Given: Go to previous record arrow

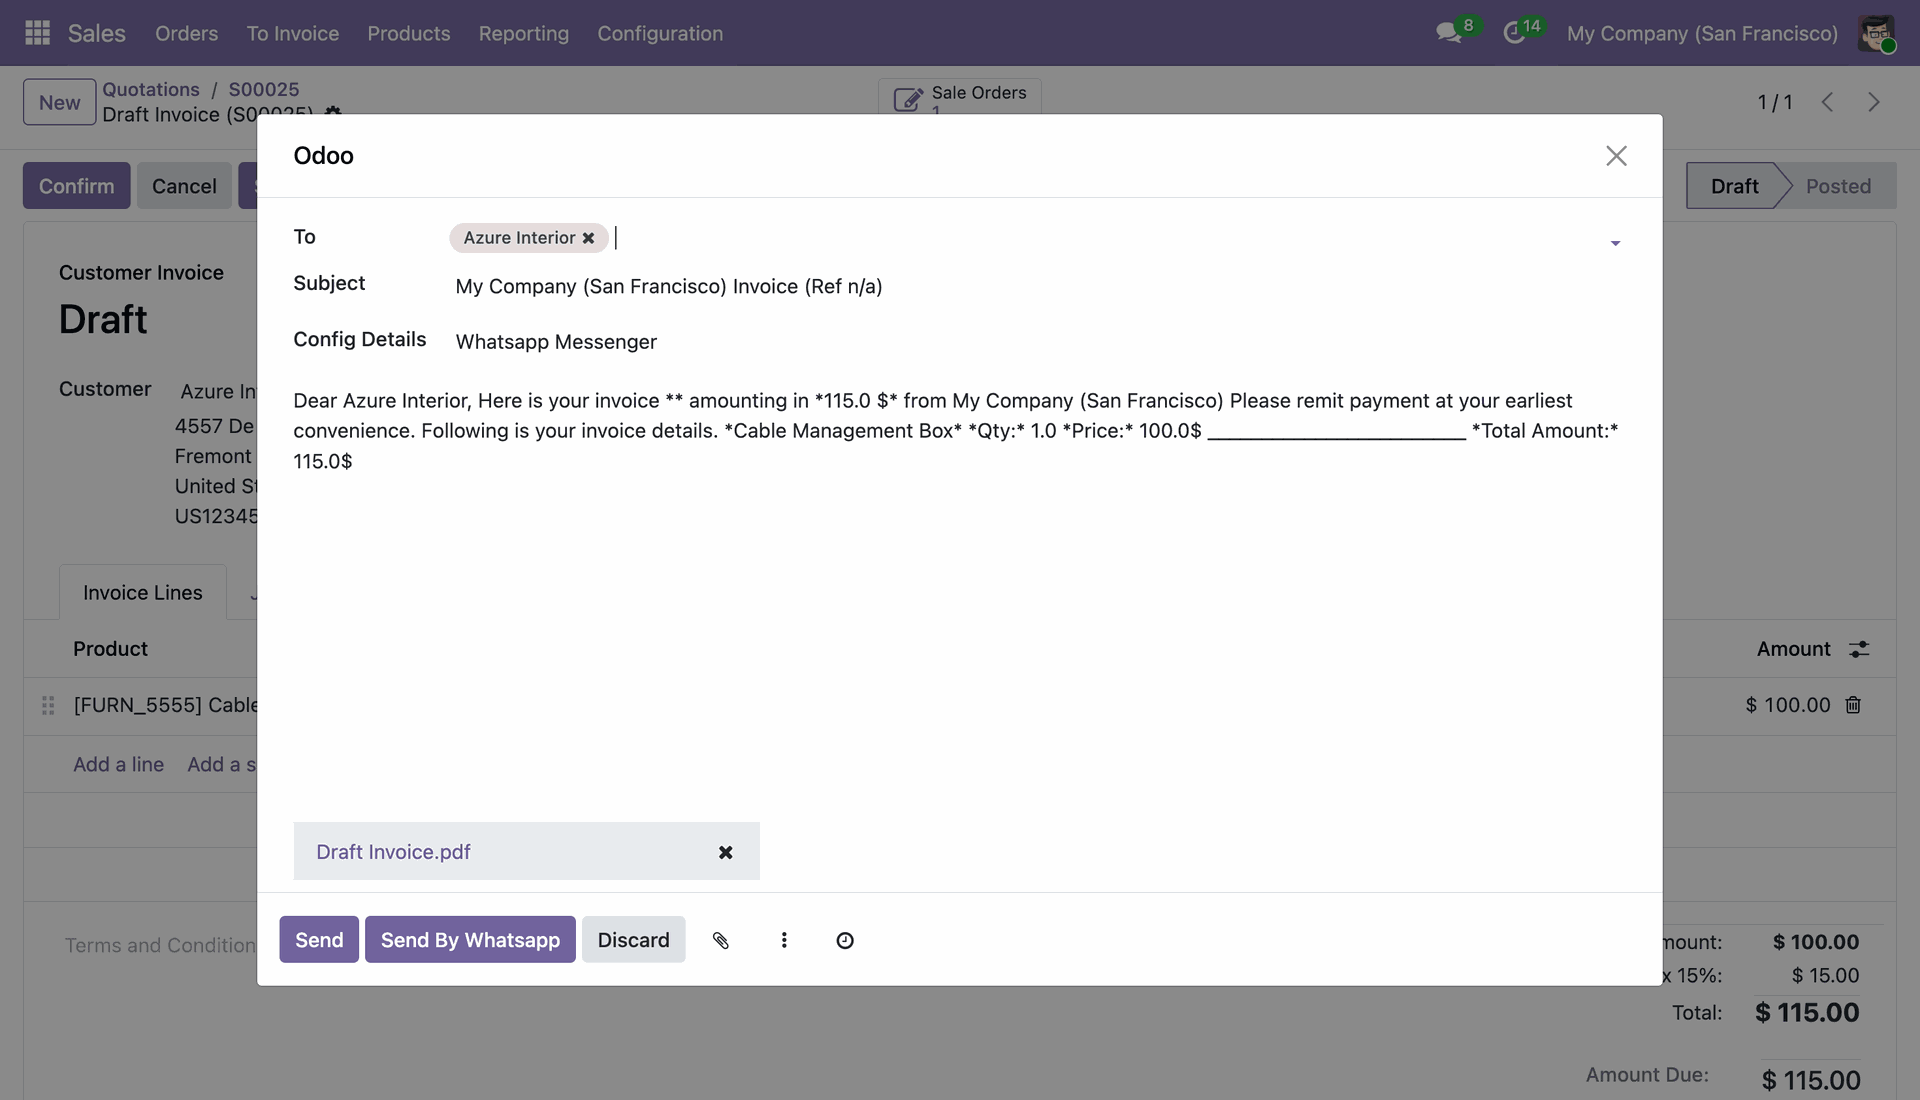Looking at the screenshot, I should [x=1827, y=102].
